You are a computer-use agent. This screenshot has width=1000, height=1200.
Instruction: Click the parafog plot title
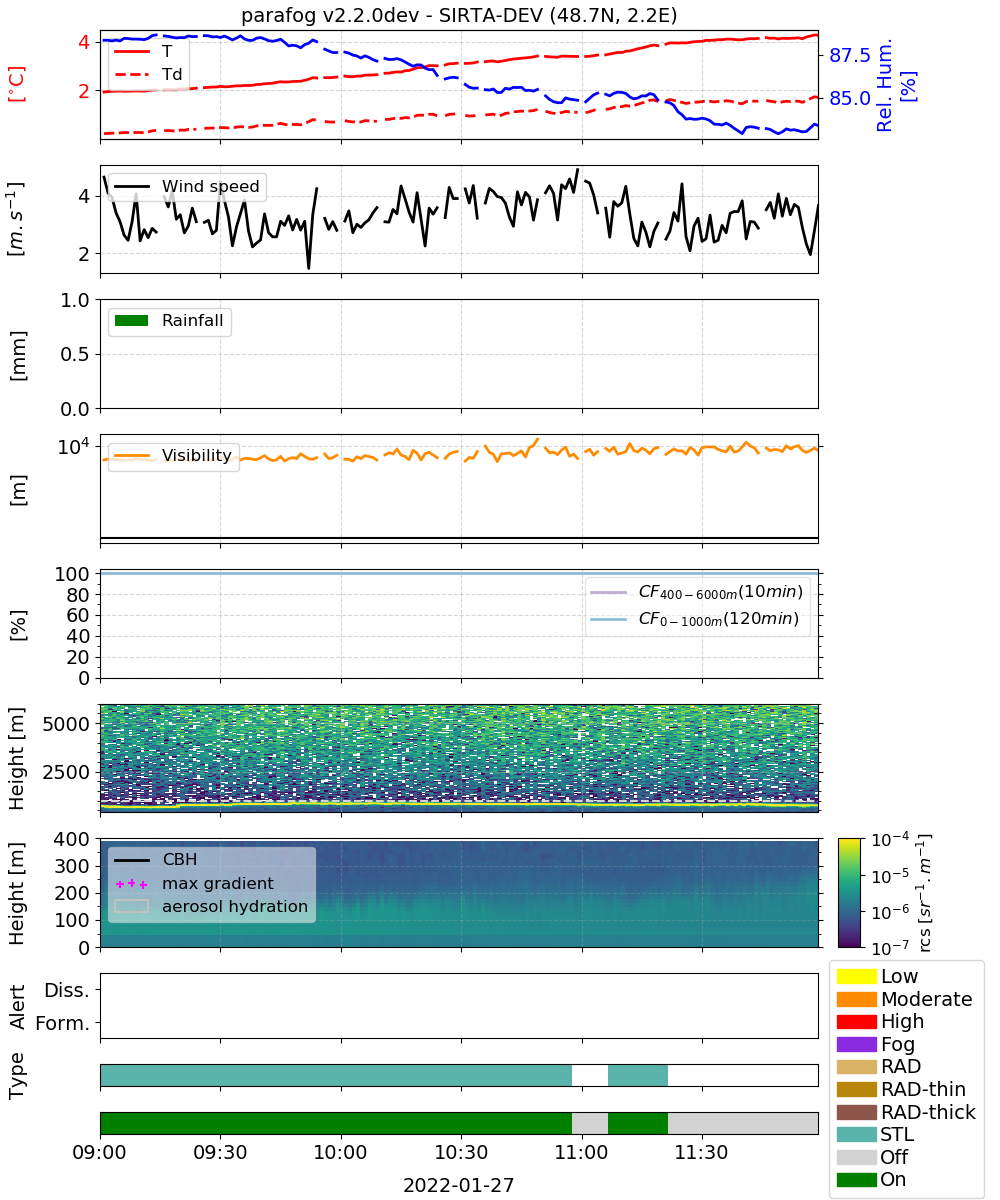pos(459,14)
